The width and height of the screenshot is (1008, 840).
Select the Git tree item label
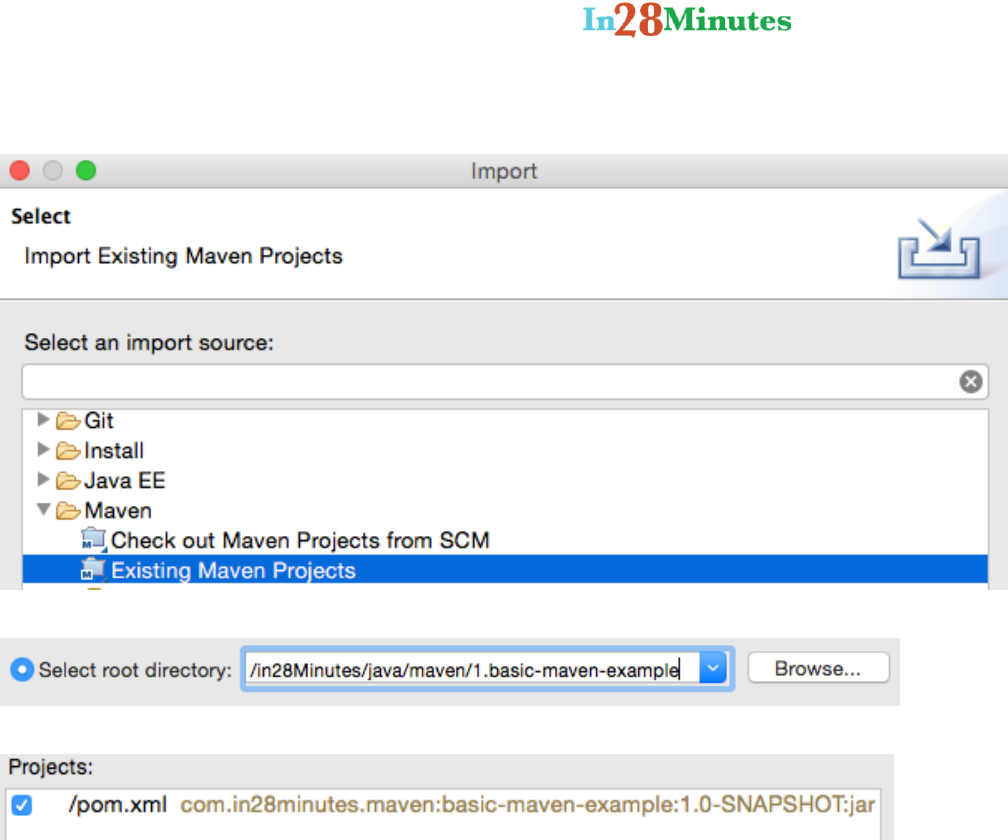click(99, 421)
